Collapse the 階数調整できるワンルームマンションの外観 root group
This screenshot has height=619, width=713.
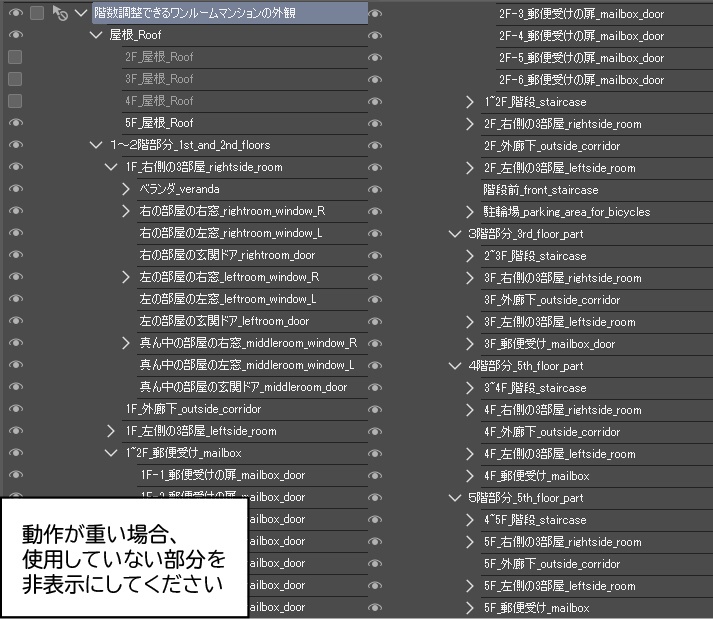point(81,13)
